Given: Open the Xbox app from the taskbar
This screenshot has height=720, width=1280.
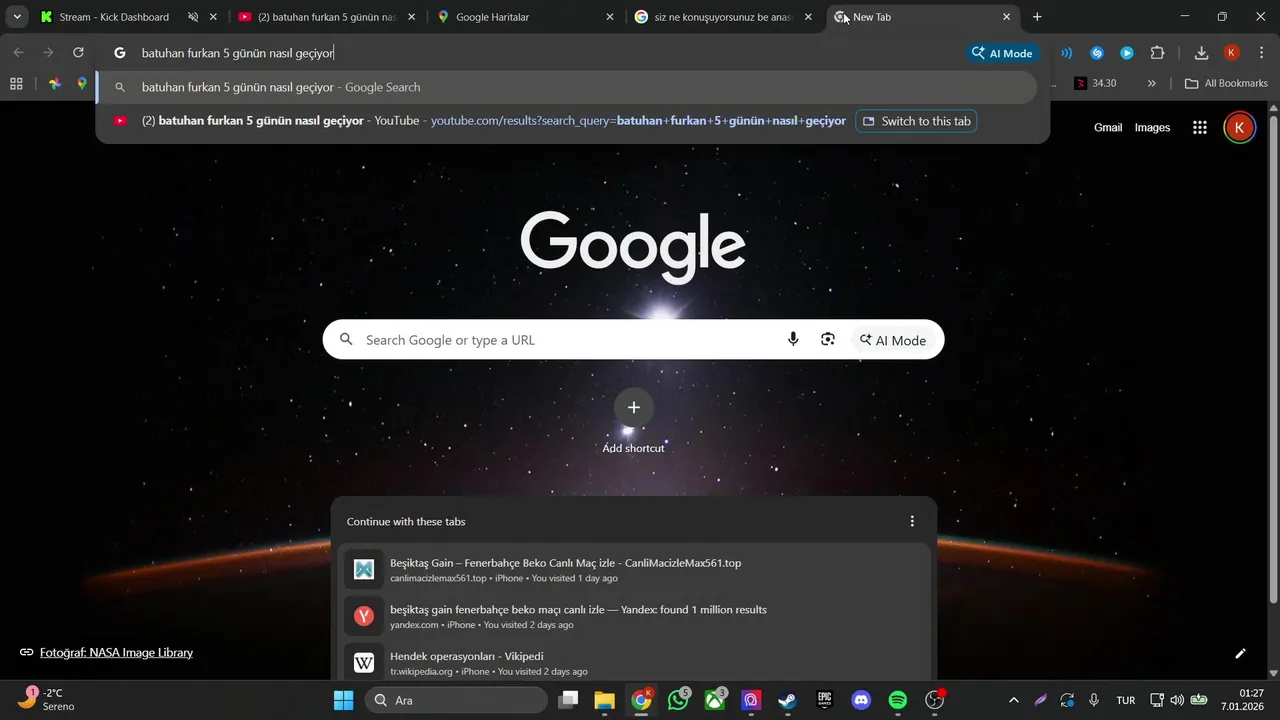Looking at the screenshot, I should pos(716,700).
